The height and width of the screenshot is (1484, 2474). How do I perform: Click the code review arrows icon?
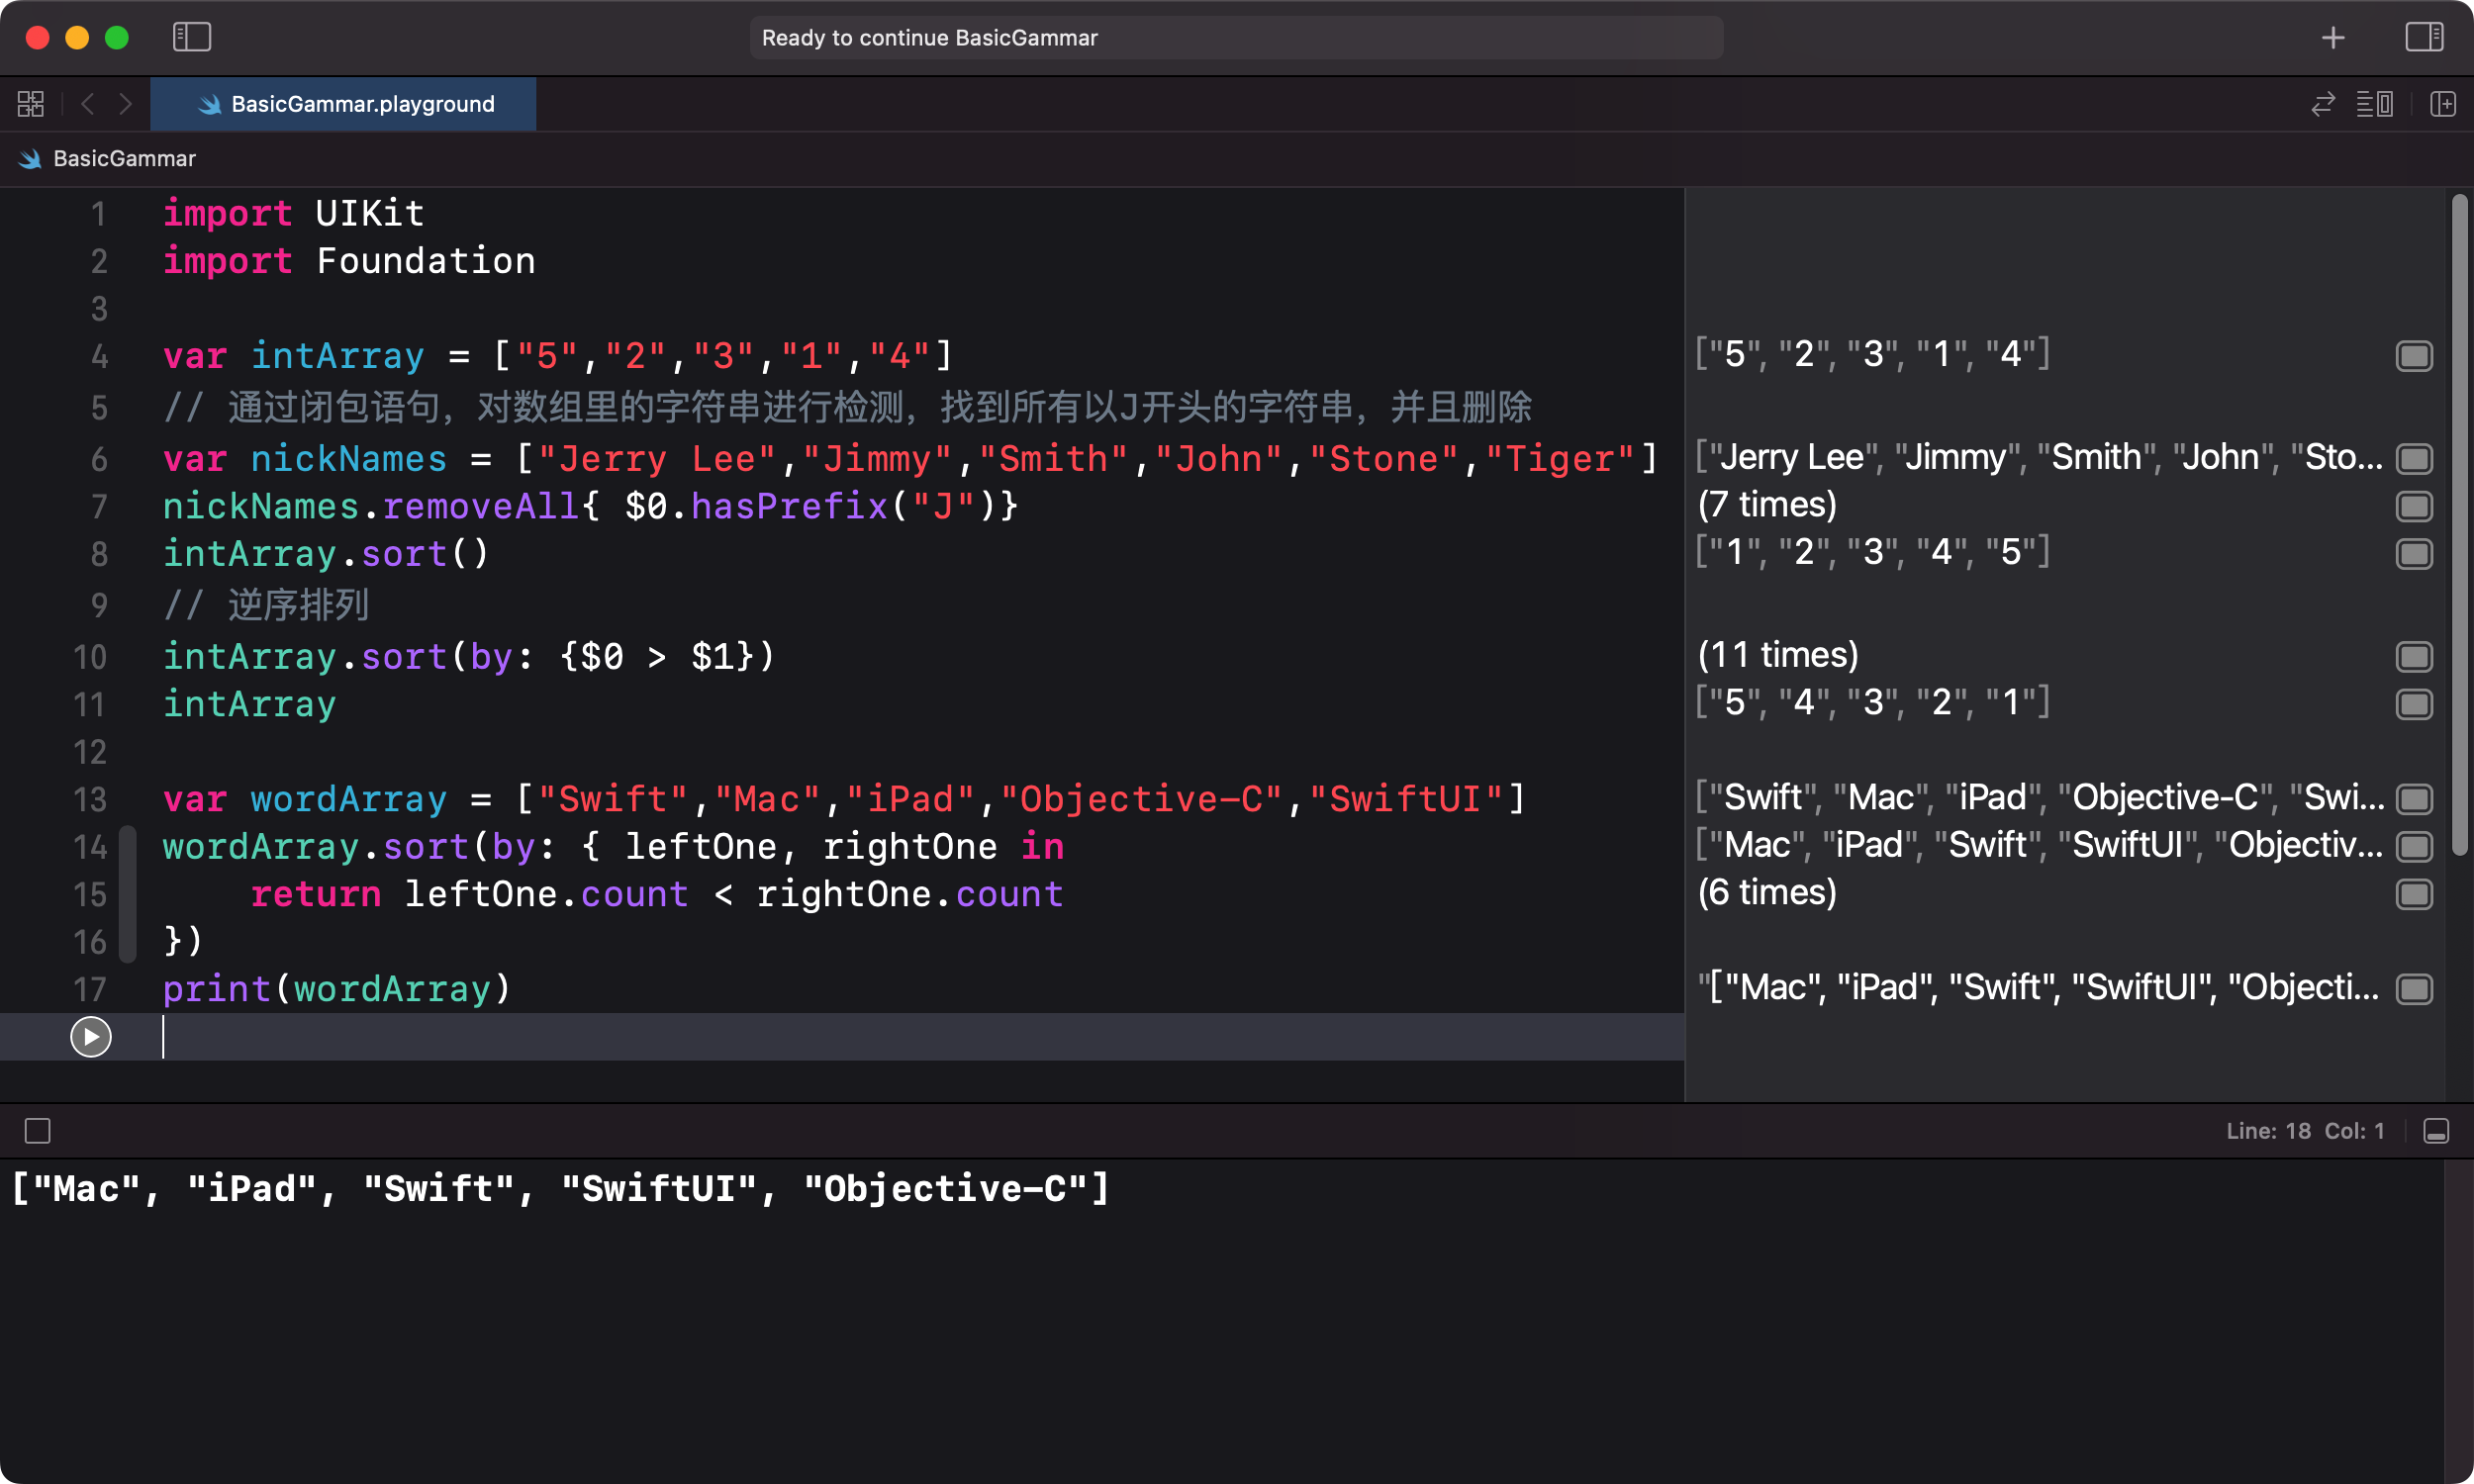2322,104
